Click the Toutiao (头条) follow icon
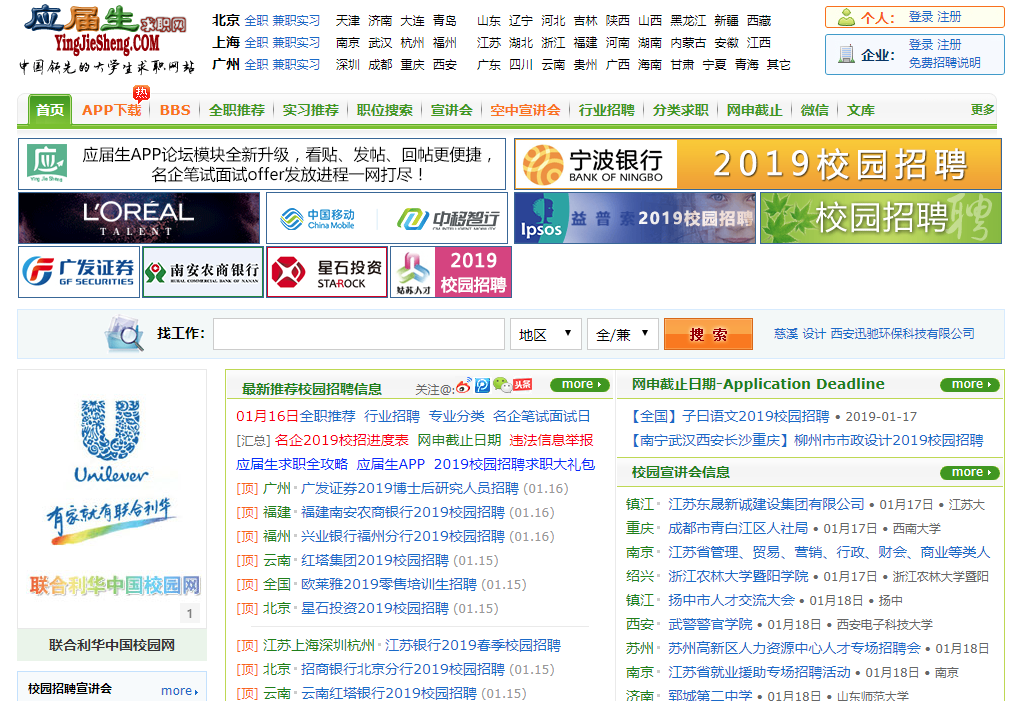Viewport: 1014px width, 701px height. click(522, 385)
